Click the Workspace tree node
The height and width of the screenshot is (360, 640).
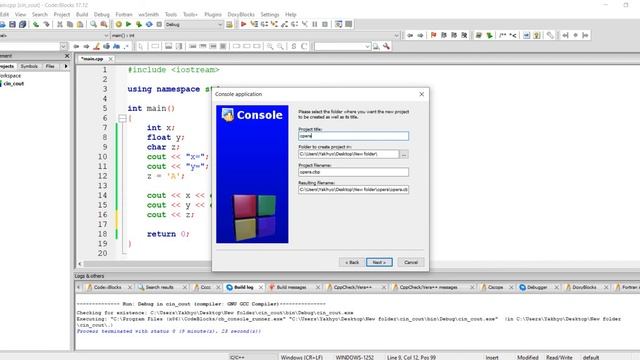(10, 76)
